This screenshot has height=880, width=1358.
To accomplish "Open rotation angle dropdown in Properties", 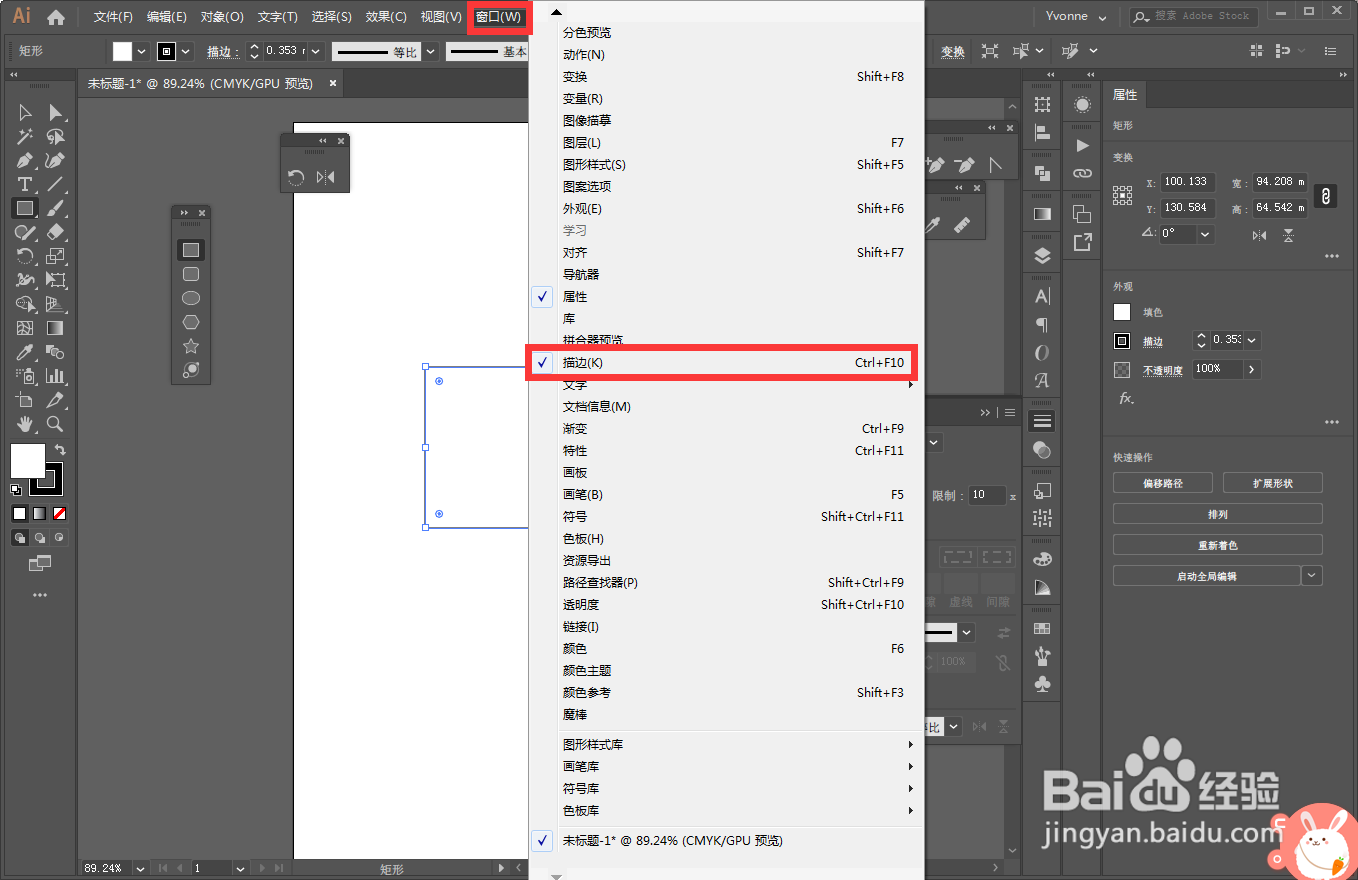I will click(x=1205, y=234).
